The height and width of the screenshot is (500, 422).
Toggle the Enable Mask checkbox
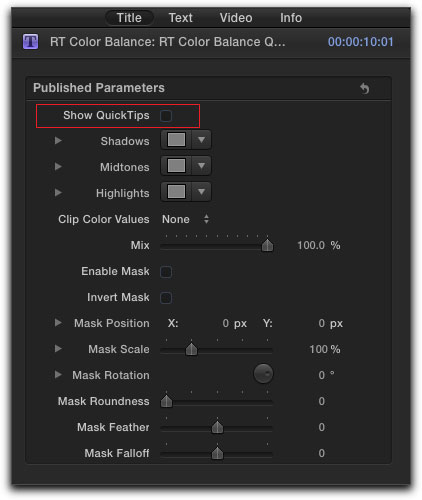coord(166,272)
